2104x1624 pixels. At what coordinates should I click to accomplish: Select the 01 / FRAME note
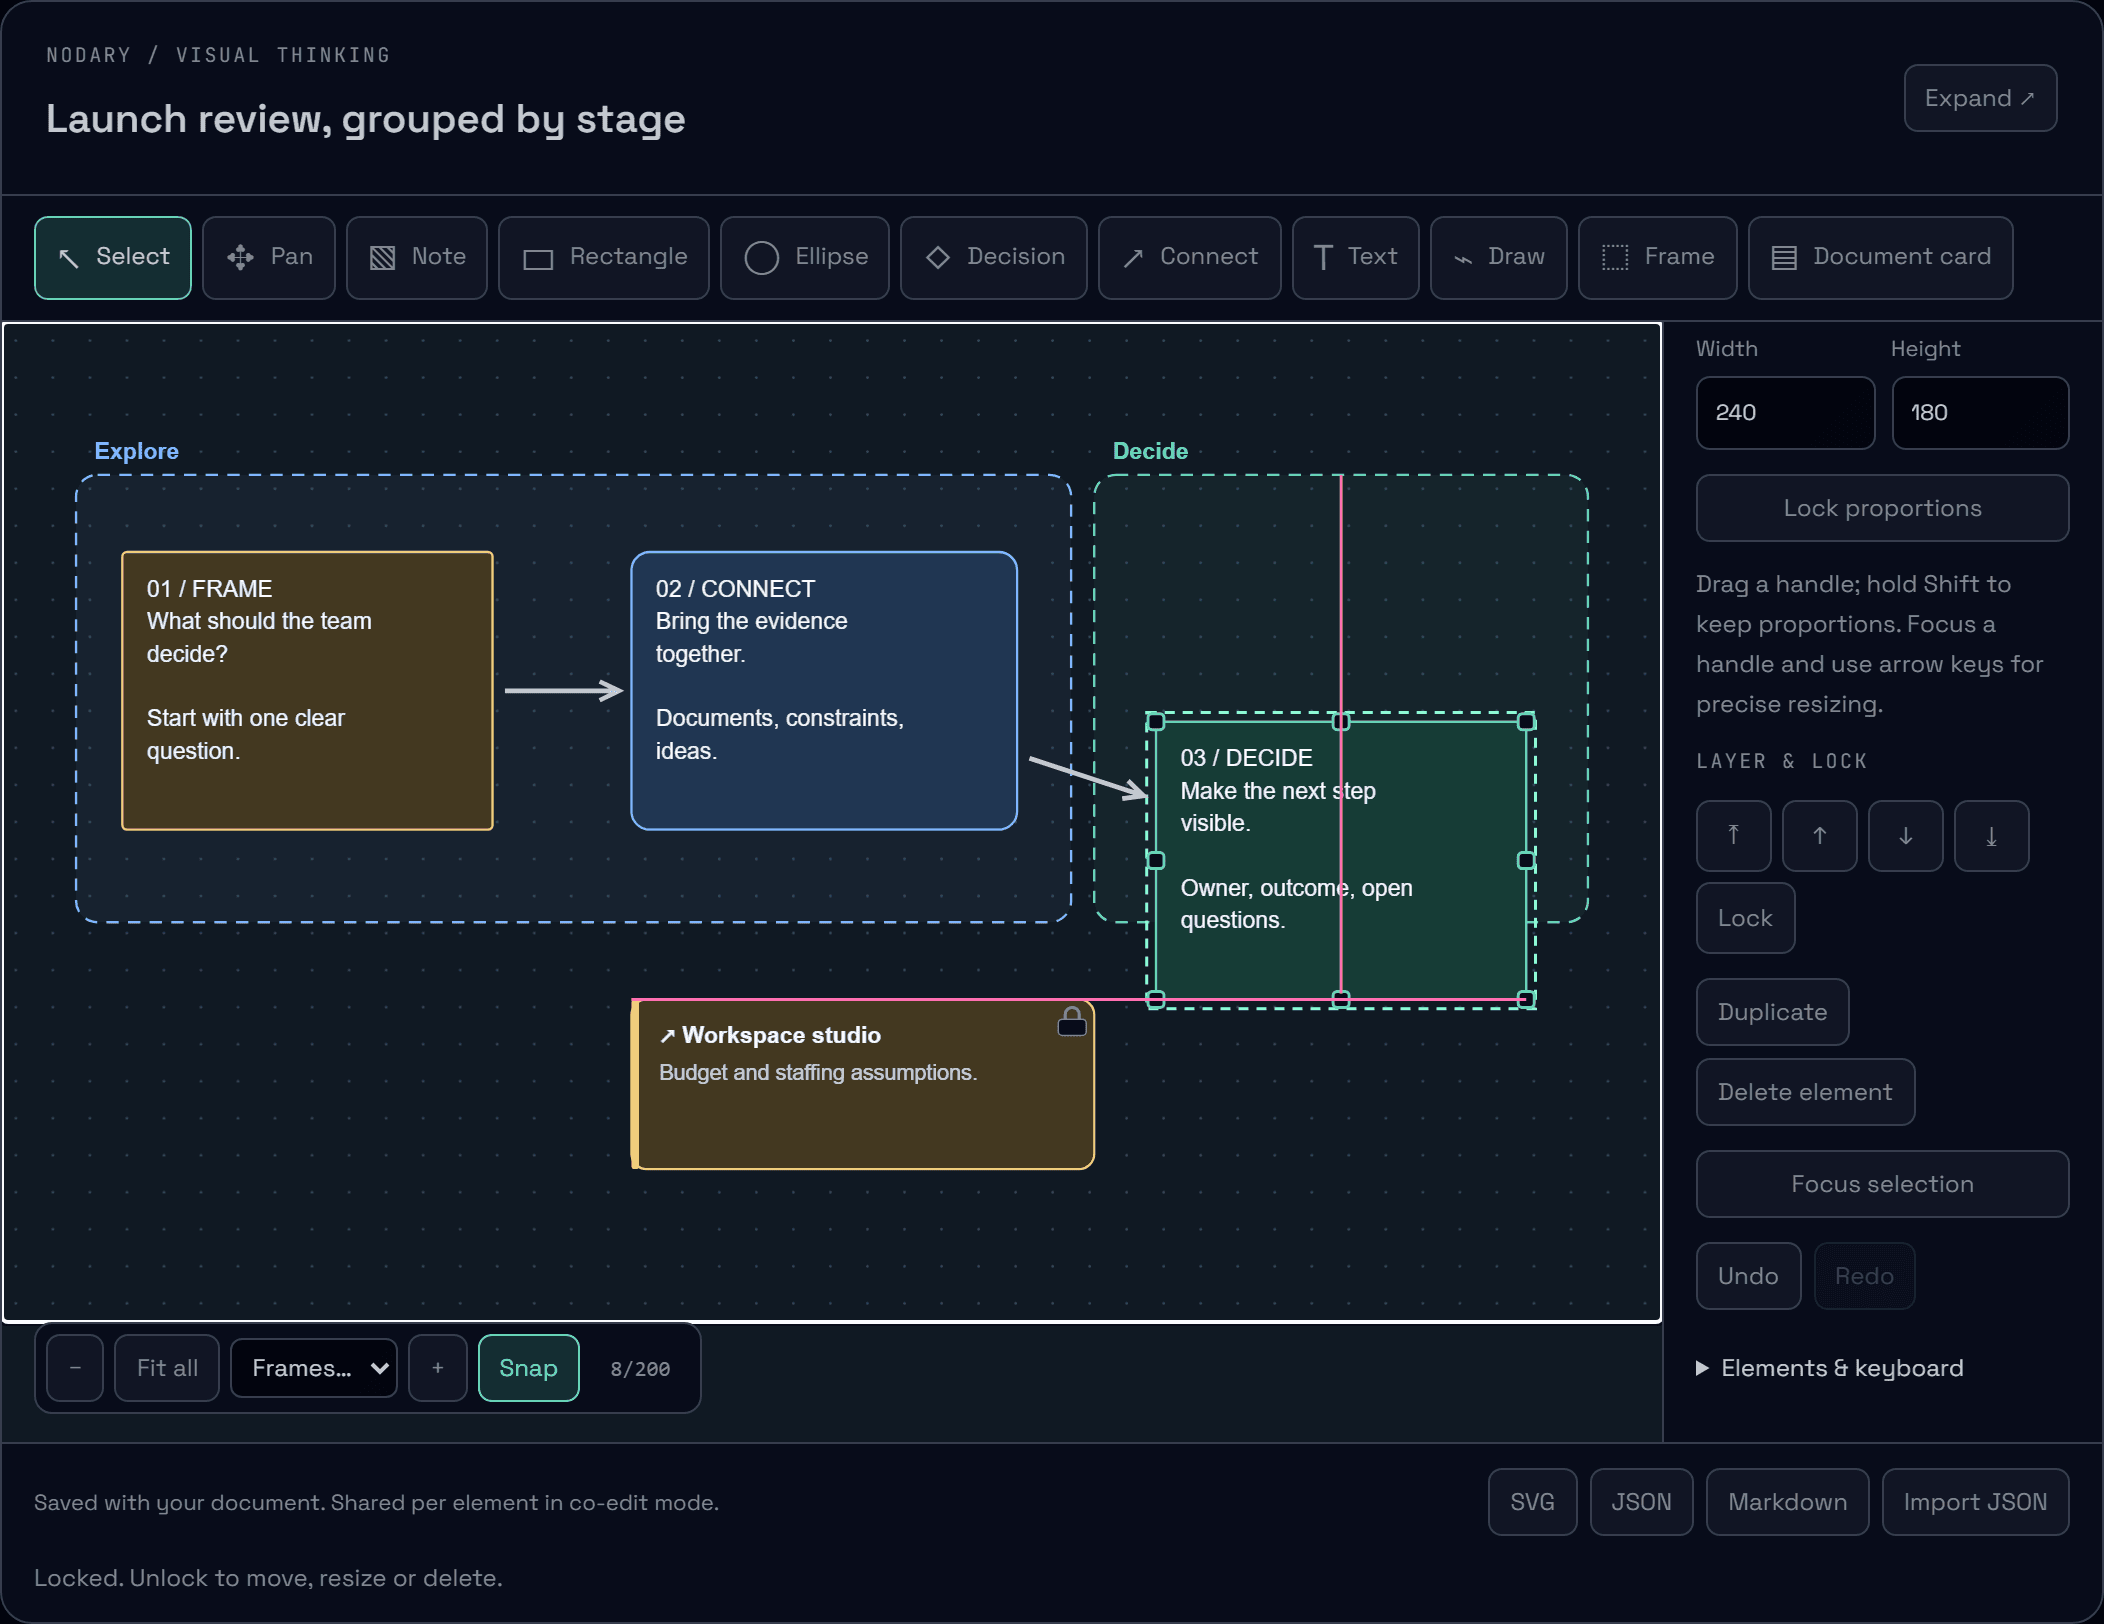[x=308, y=691]
